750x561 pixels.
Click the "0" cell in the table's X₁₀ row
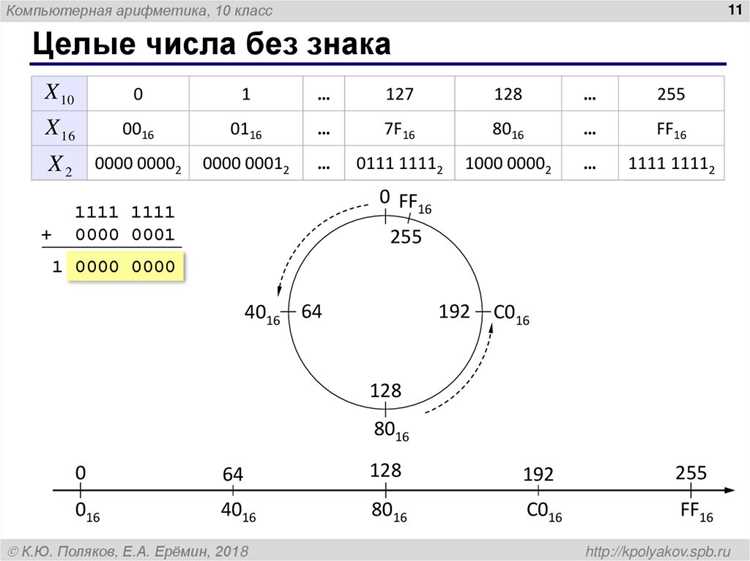(x=138, y=93)
